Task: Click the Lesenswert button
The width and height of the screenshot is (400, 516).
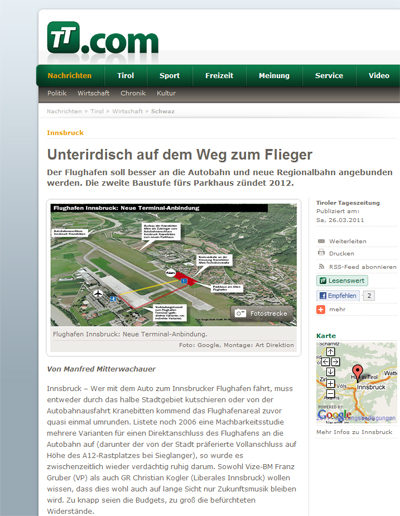Action: click(342, 281)
